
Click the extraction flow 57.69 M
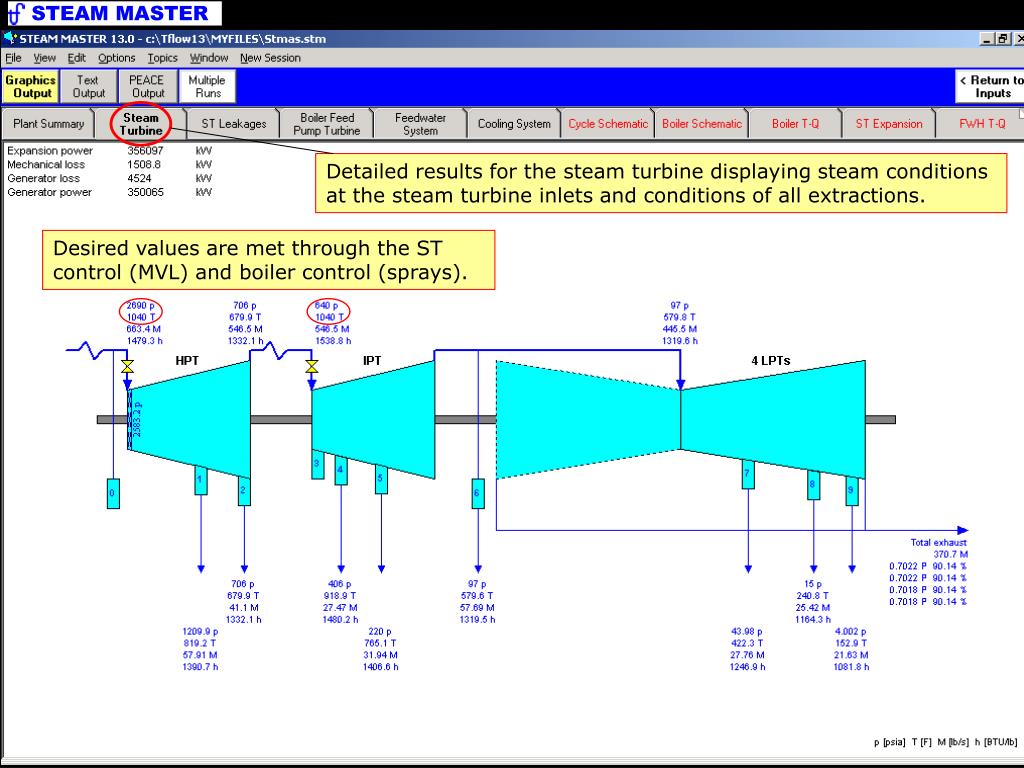[477, 607]
